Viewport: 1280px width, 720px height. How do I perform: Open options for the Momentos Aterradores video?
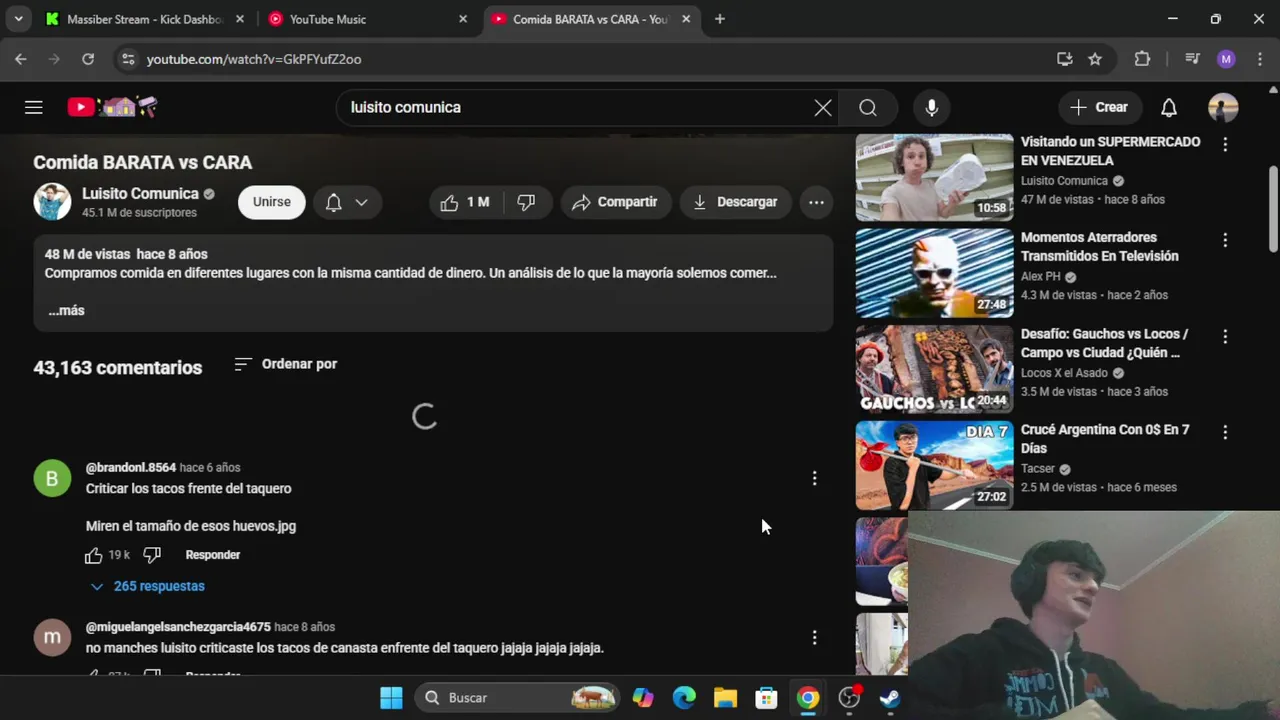click(1225, 241)
